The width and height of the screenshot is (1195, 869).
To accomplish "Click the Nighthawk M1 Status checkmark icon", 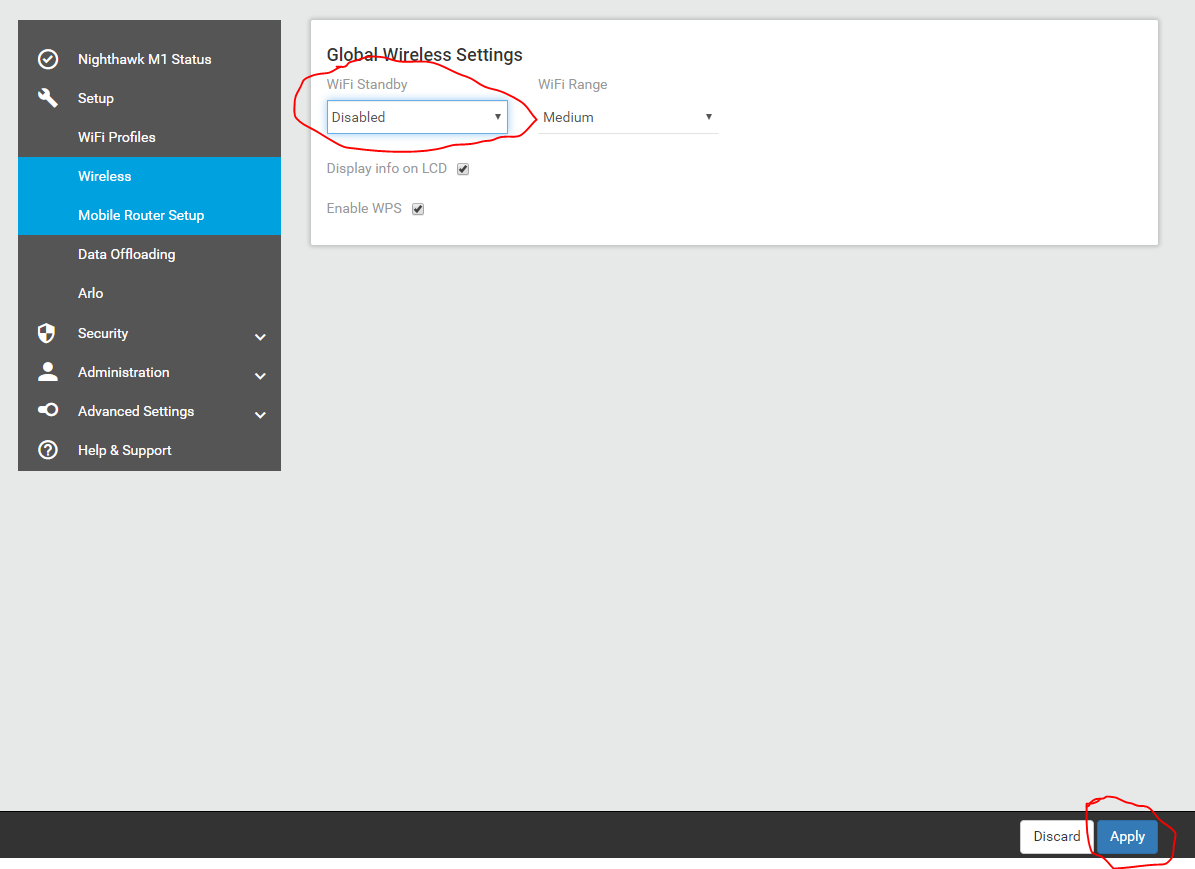I will tap(48, 59).
